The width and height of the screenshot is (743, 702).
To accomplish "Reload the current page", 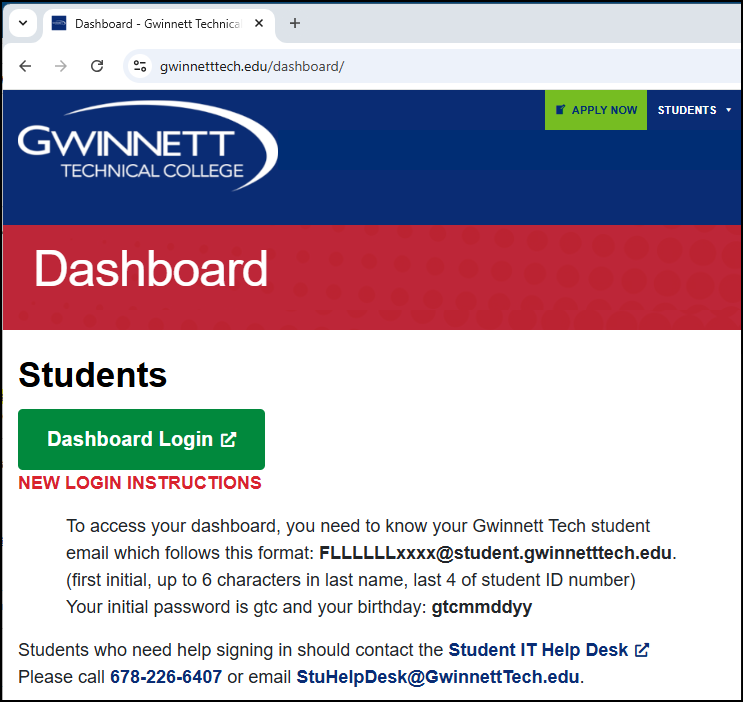I will (x=97, y=66).
